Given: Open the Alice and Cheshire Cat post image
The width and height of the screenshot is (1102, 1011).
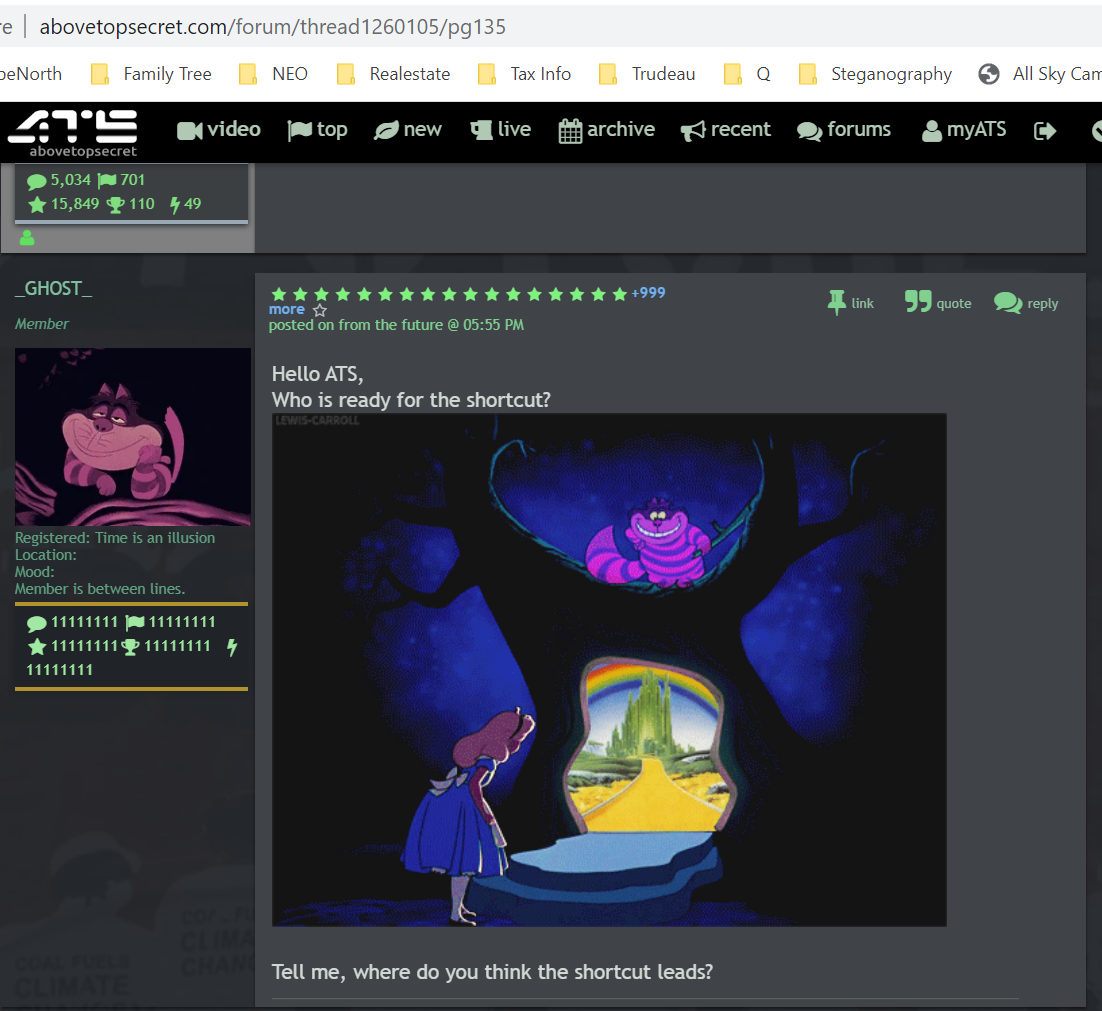Looking at the screenshot, I should (x=609, y=670).
